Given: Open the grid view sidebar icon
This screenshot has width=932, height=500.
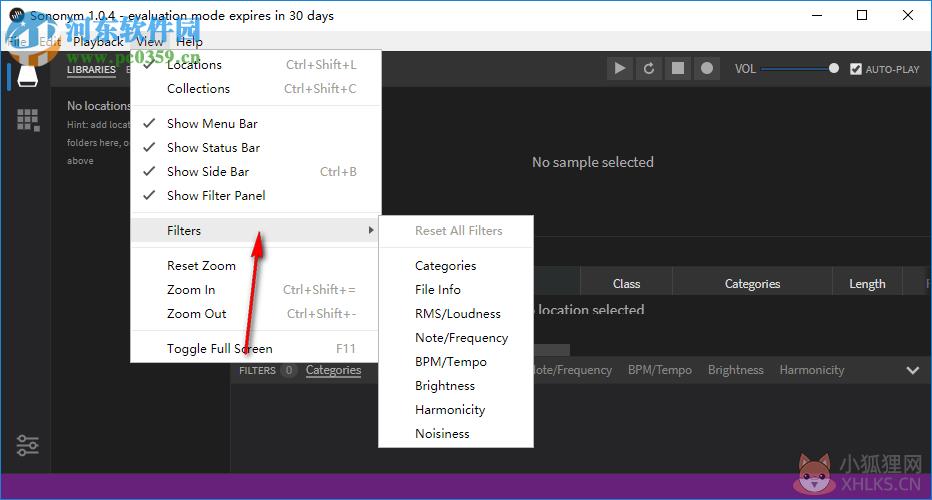Looking at the screenshot, I should (x=28, y=120).
